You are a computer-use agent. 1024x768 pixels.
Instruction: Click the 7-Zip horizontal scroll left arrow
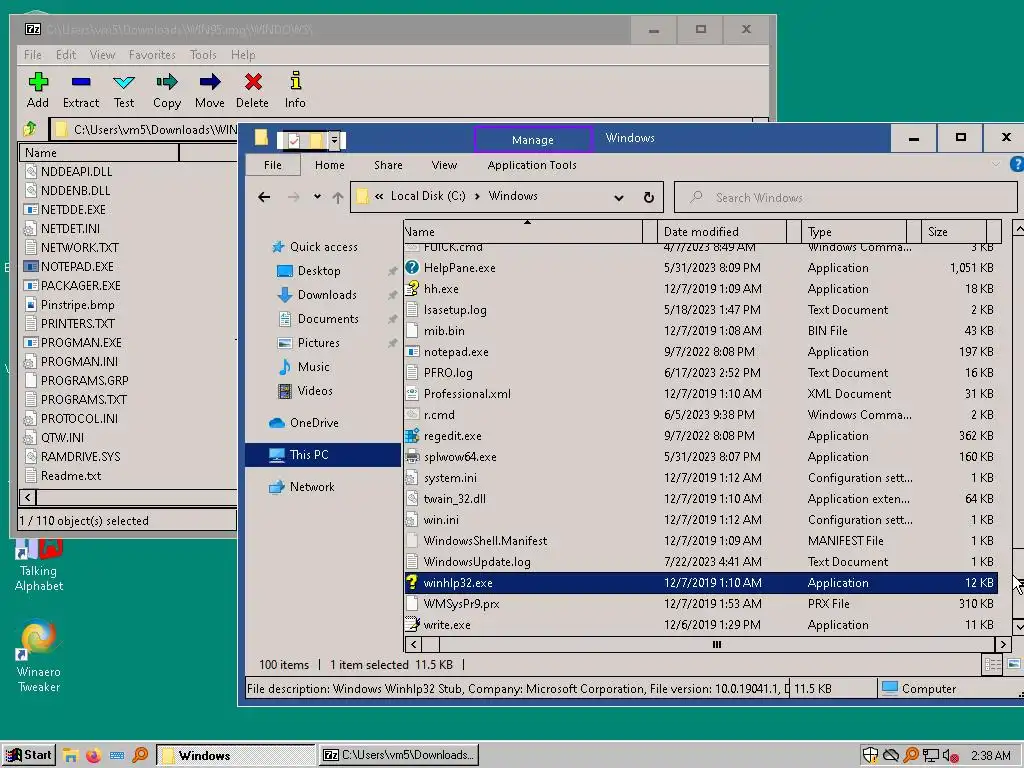pos(27,498)
